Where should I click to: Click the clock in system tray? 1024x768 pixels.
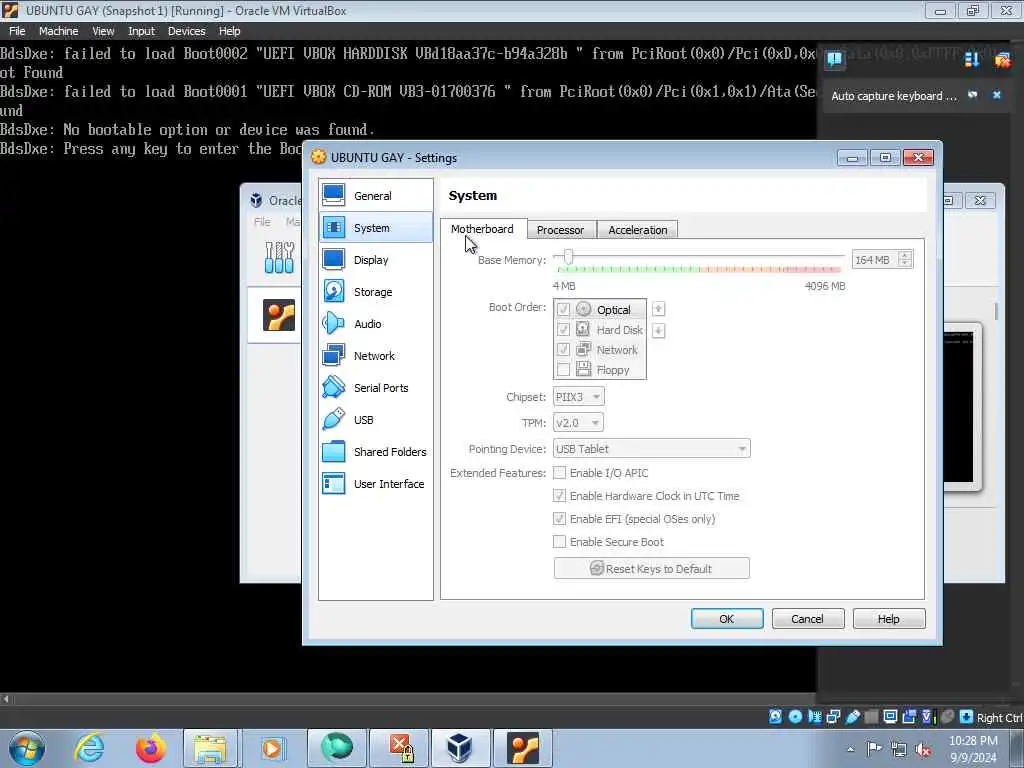point(973,749)
